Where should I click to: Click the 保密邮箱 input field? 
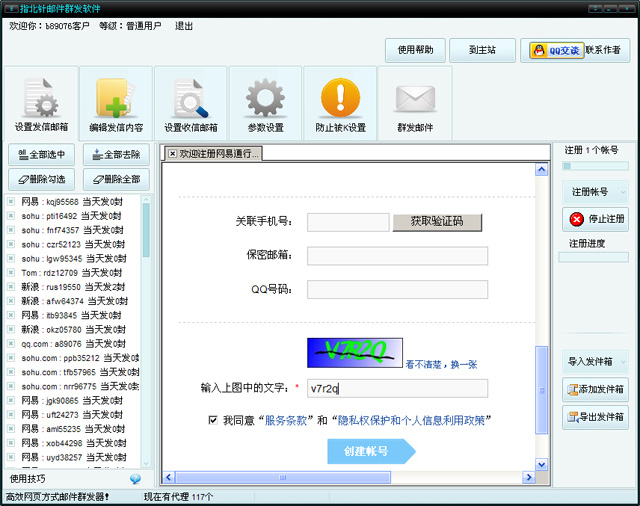[x=397, y=256]
